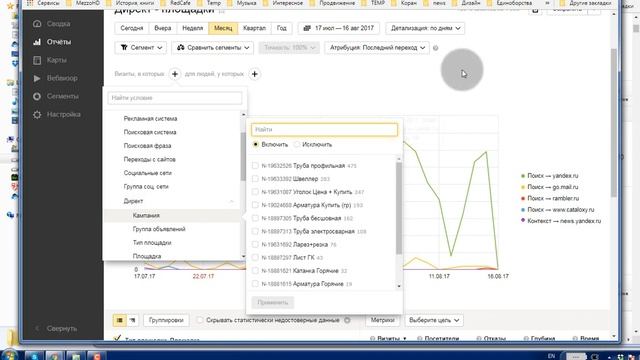Click green legend dot Поиск → yandex.ru
Viewport: 640px width, 360px height.
tap(523, 176)
